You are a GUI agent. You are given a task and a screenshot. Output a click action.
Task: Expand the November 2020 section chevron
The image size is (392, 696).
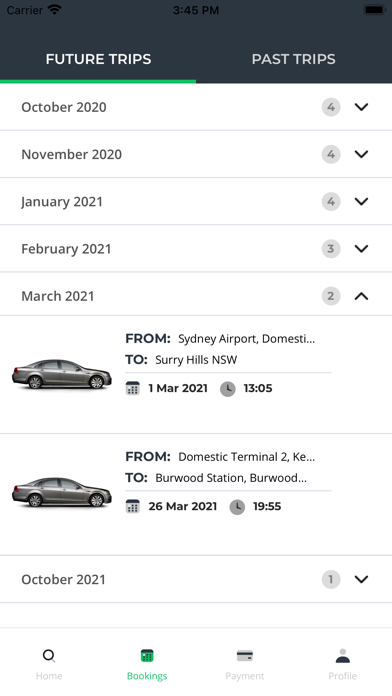pyautogui.click(x=362, y=154)
